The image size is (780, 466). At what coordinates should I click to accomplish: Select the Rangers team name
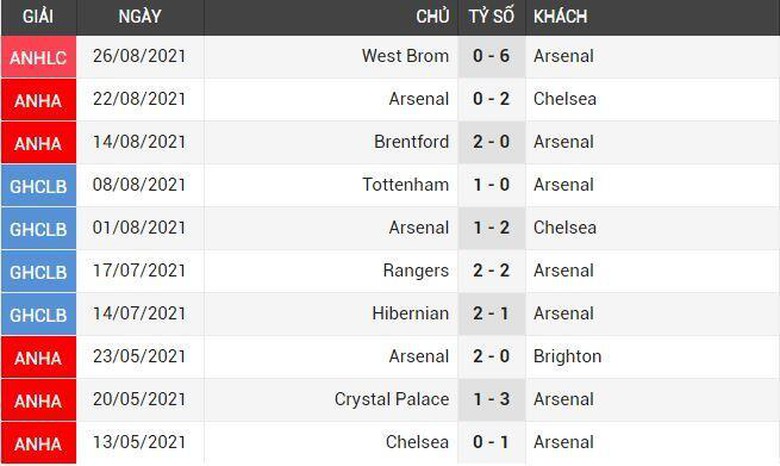coord(415,270)
